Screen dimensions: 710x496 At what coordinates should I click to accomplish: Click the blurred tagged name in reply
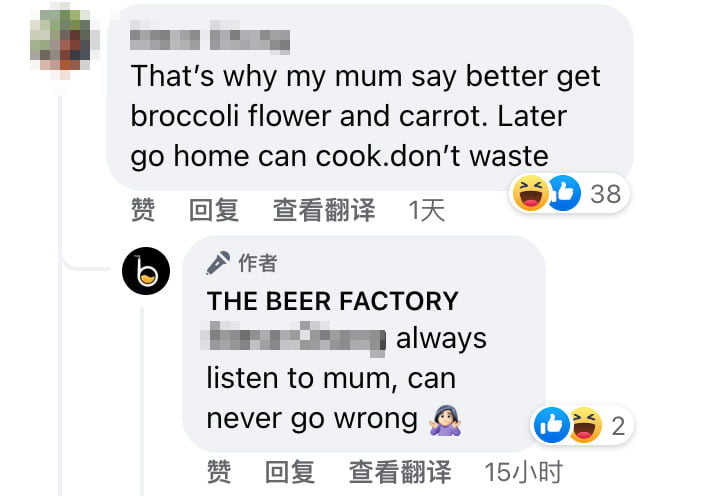tap(293, 339)
